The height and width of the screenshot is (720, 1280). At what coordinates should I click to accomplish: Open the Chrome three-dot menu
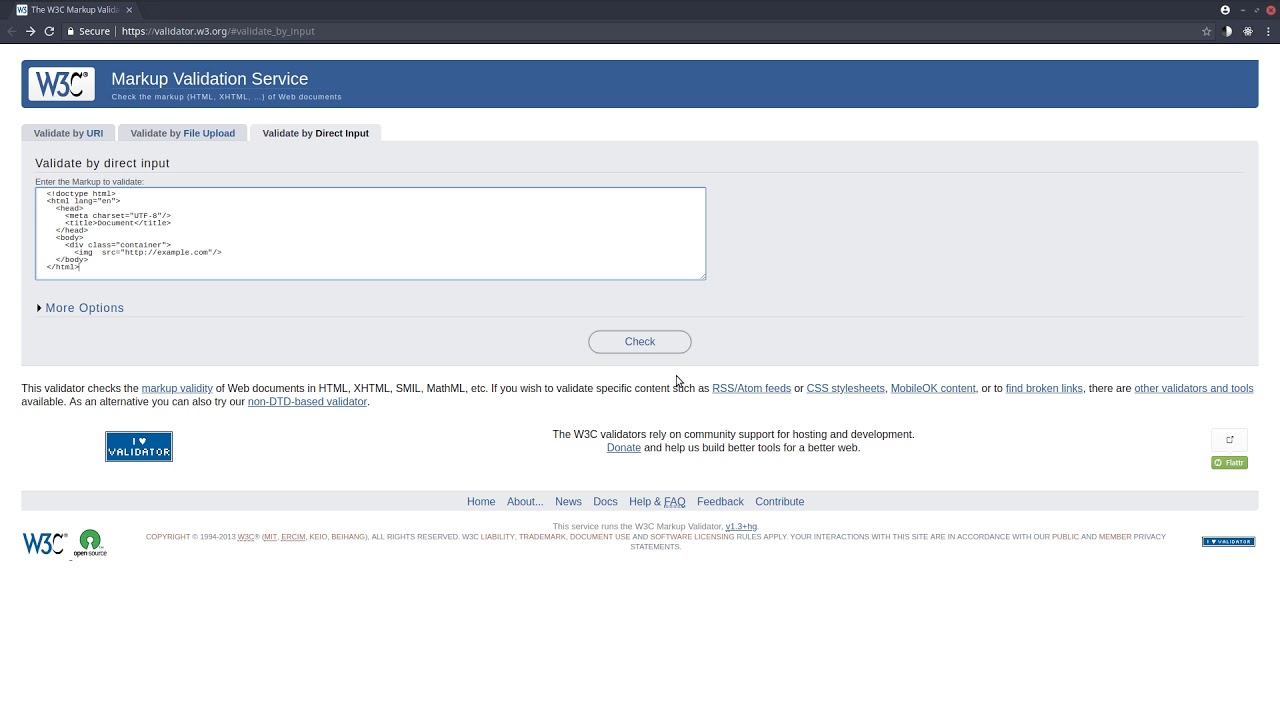1267,31
